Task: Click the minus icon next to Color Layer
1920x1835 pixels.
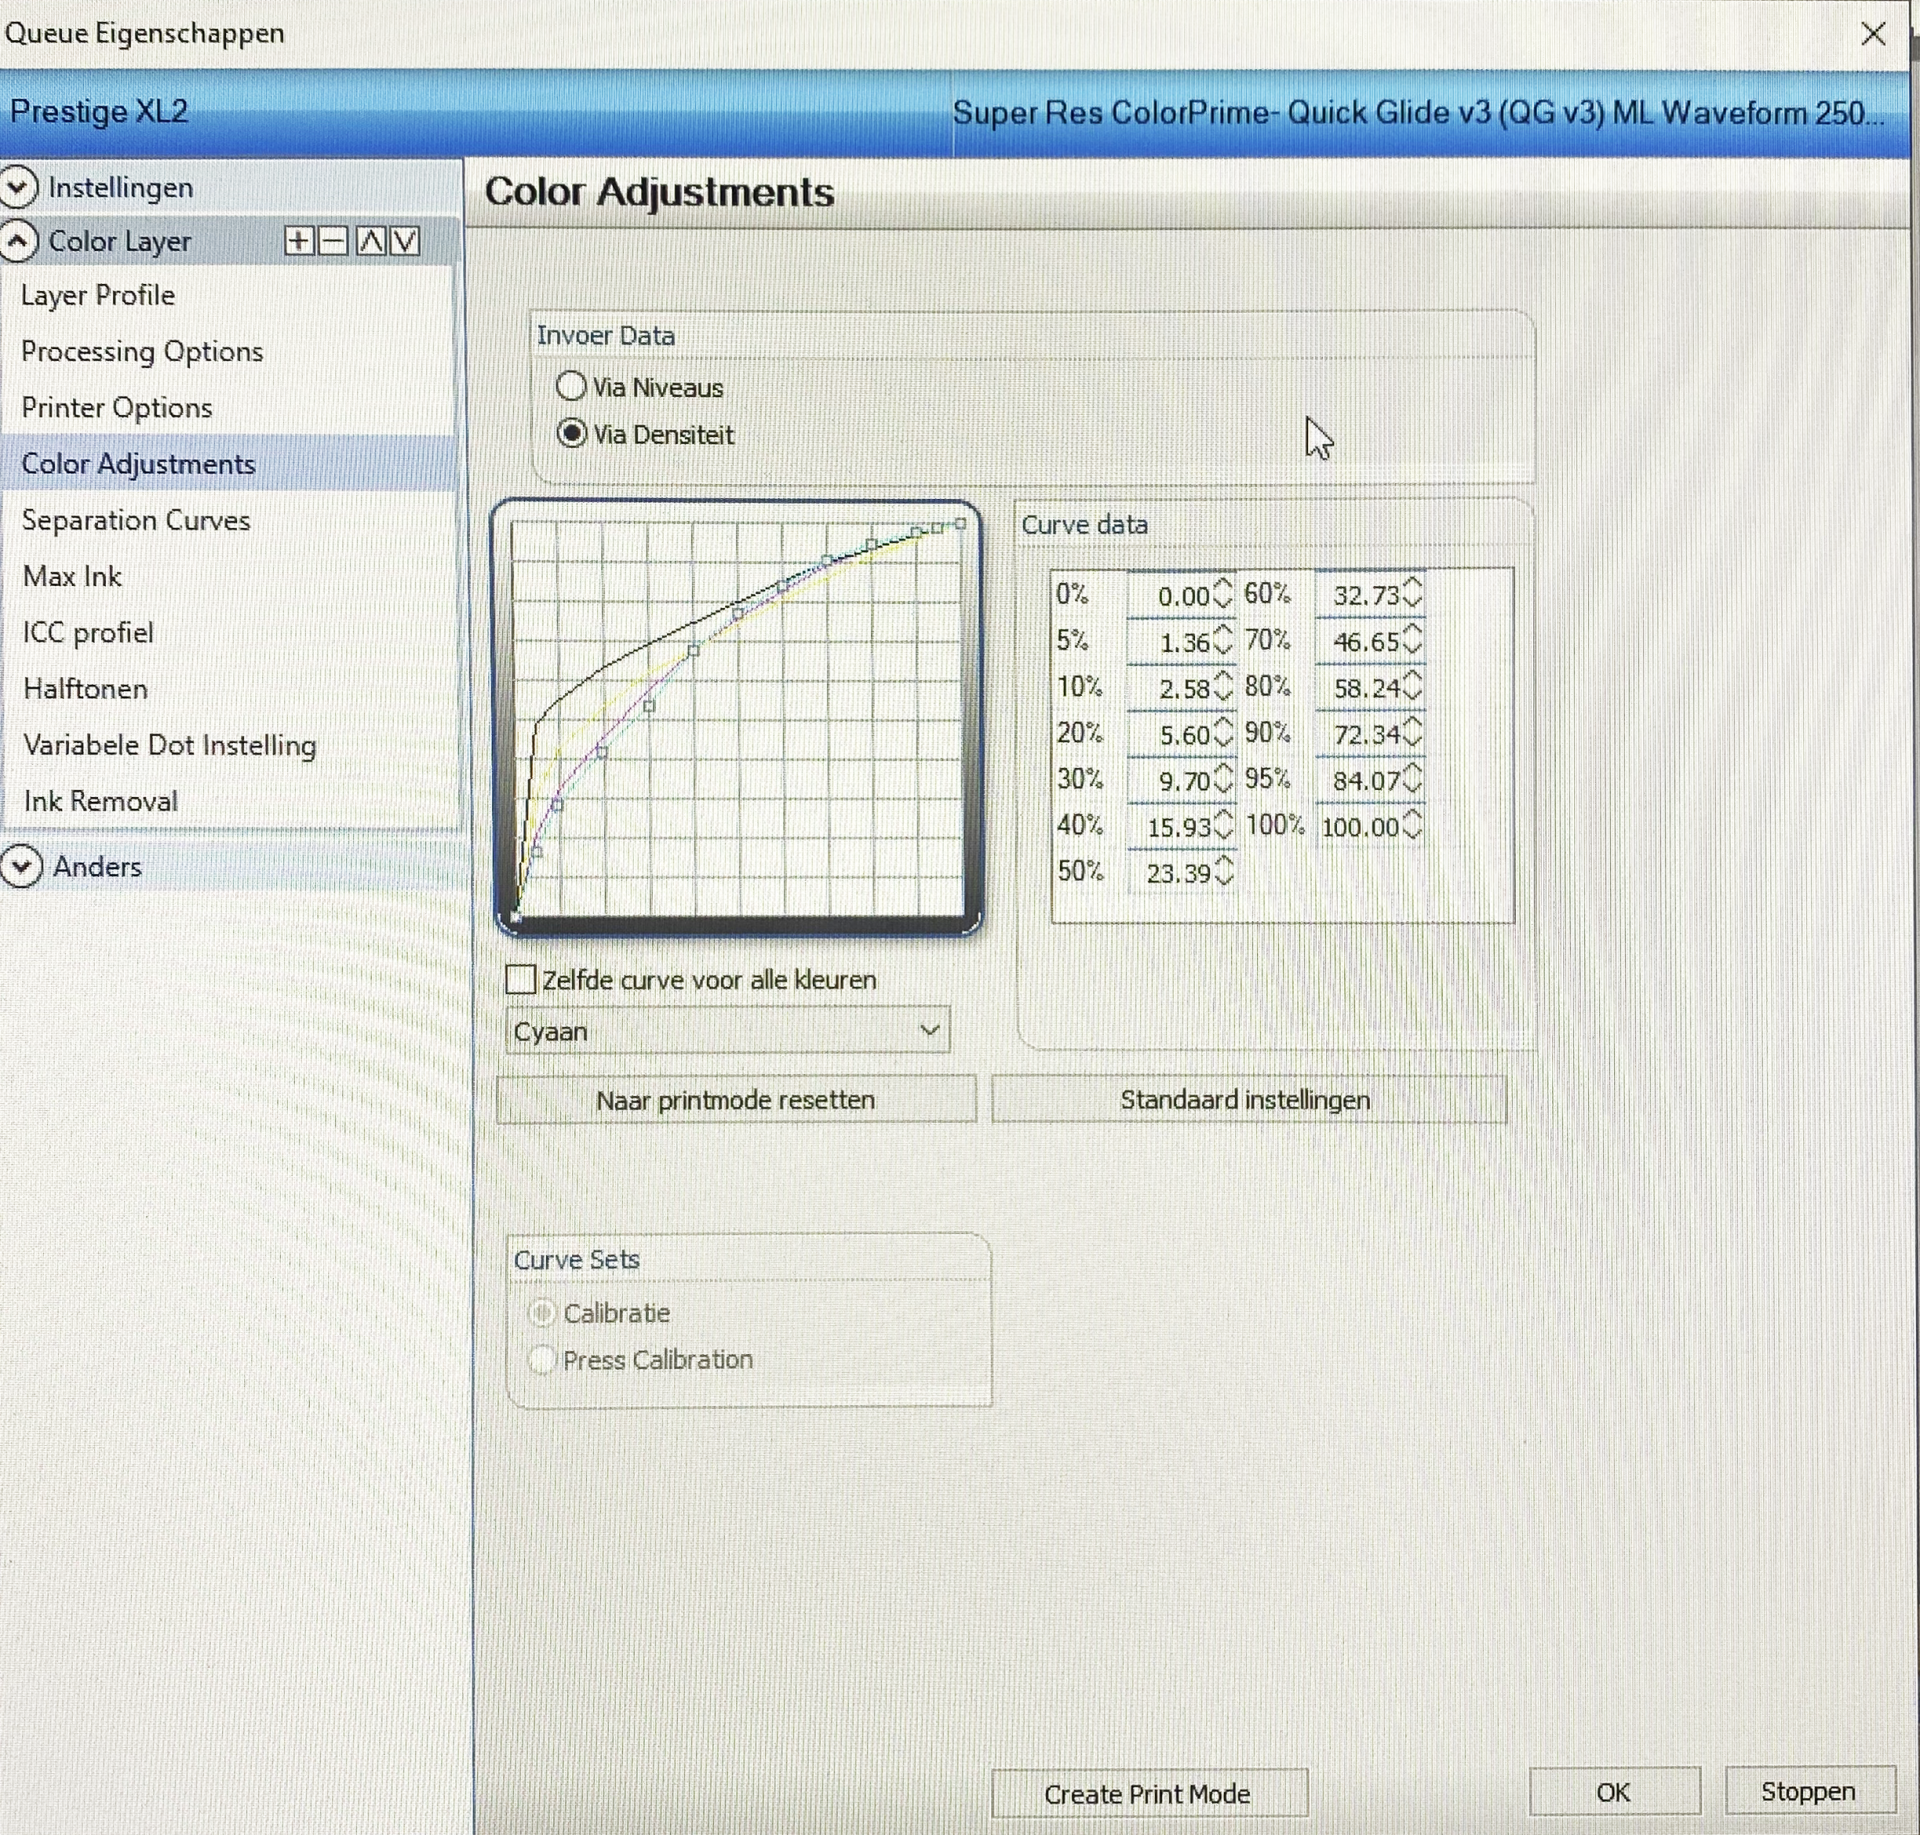Action: [x=334, y=241]
